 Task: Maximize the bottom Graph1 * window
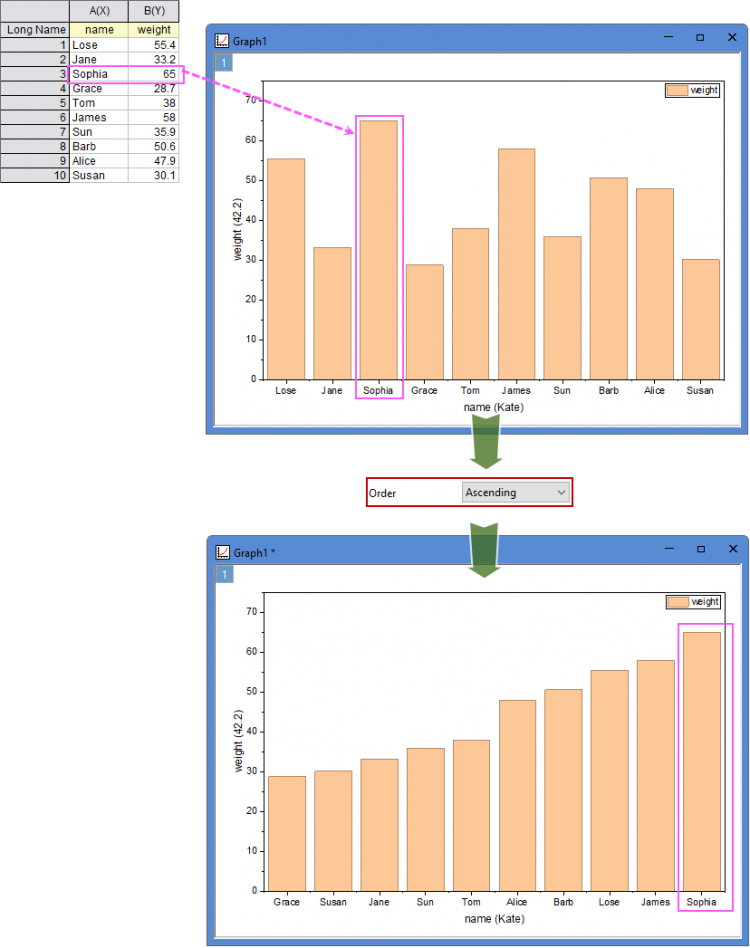coord(701,549)
